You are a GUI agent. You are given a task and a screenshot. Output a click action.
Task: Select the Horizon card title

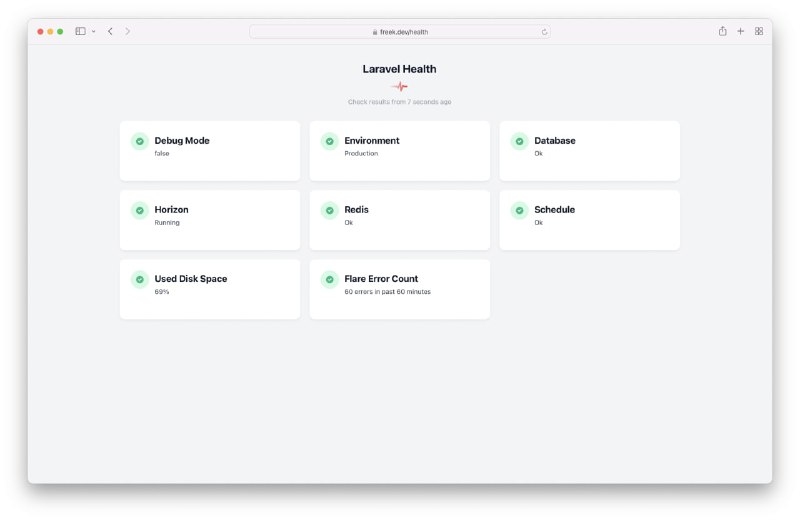point(171,209)
